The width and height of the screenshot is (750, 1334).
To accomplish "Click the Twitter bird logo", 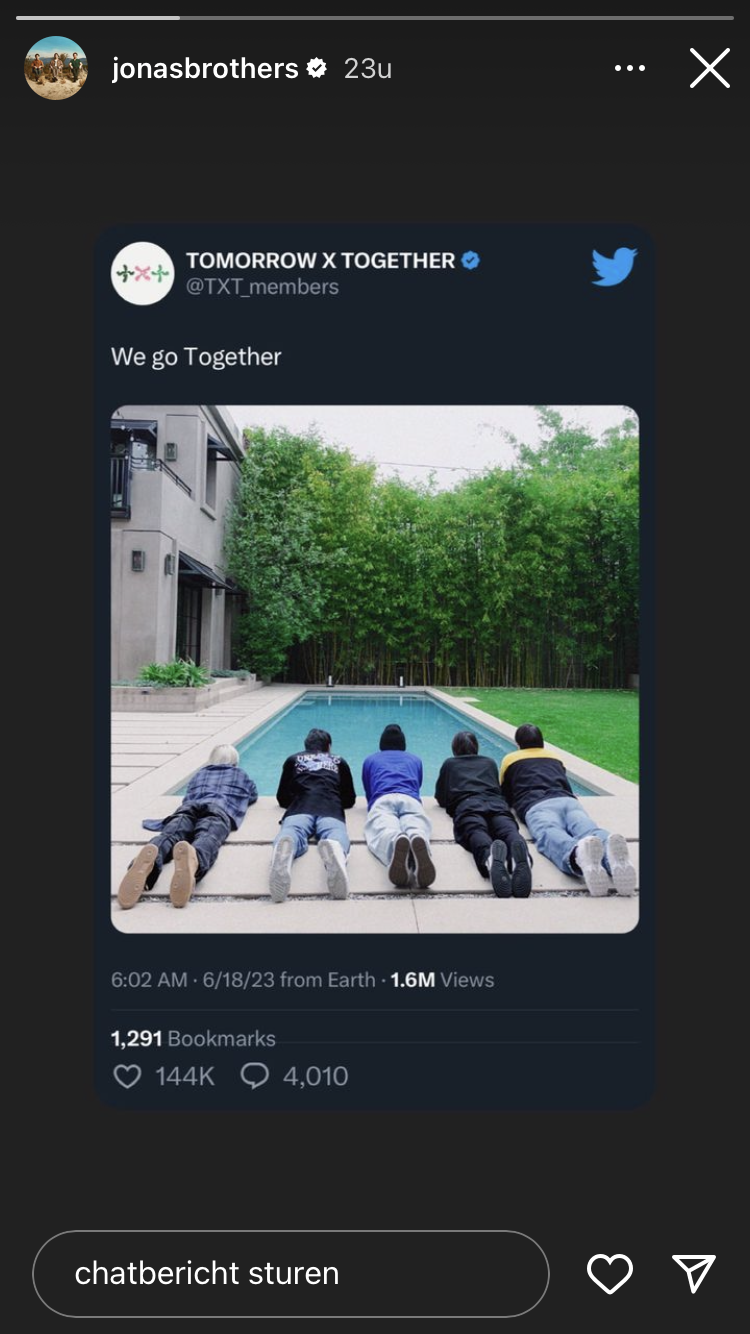I will click(x=614, y=267).
